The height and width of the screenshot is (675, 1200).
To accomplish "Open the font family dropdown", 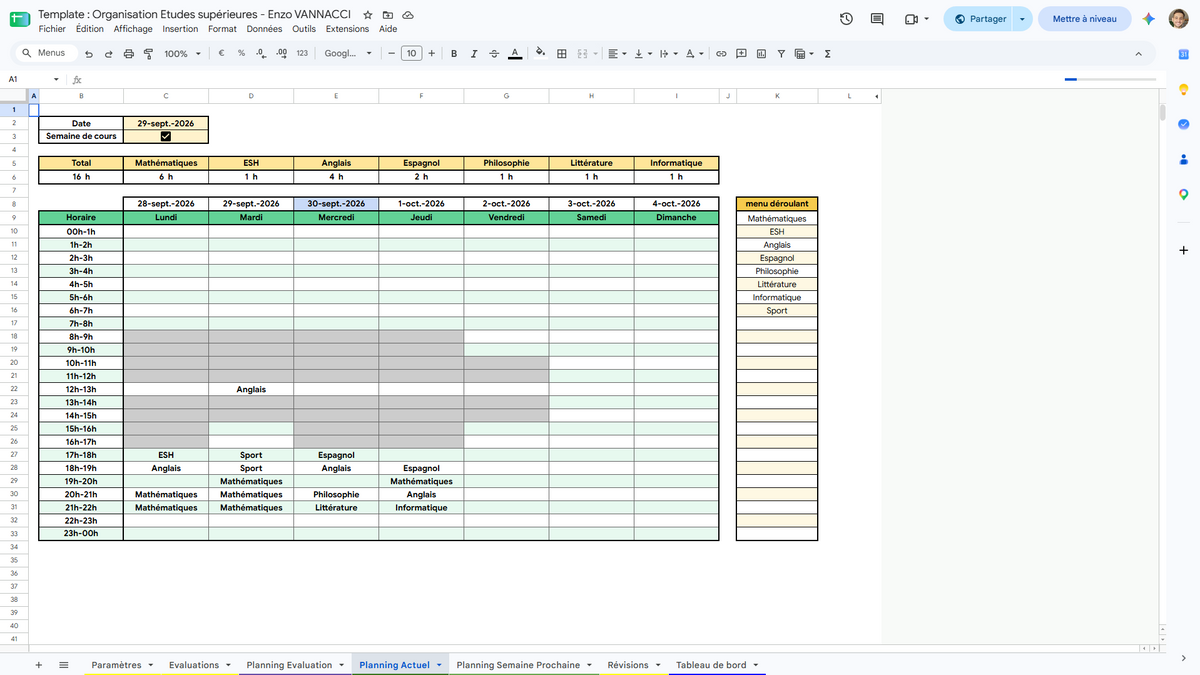I will (348, 53).
